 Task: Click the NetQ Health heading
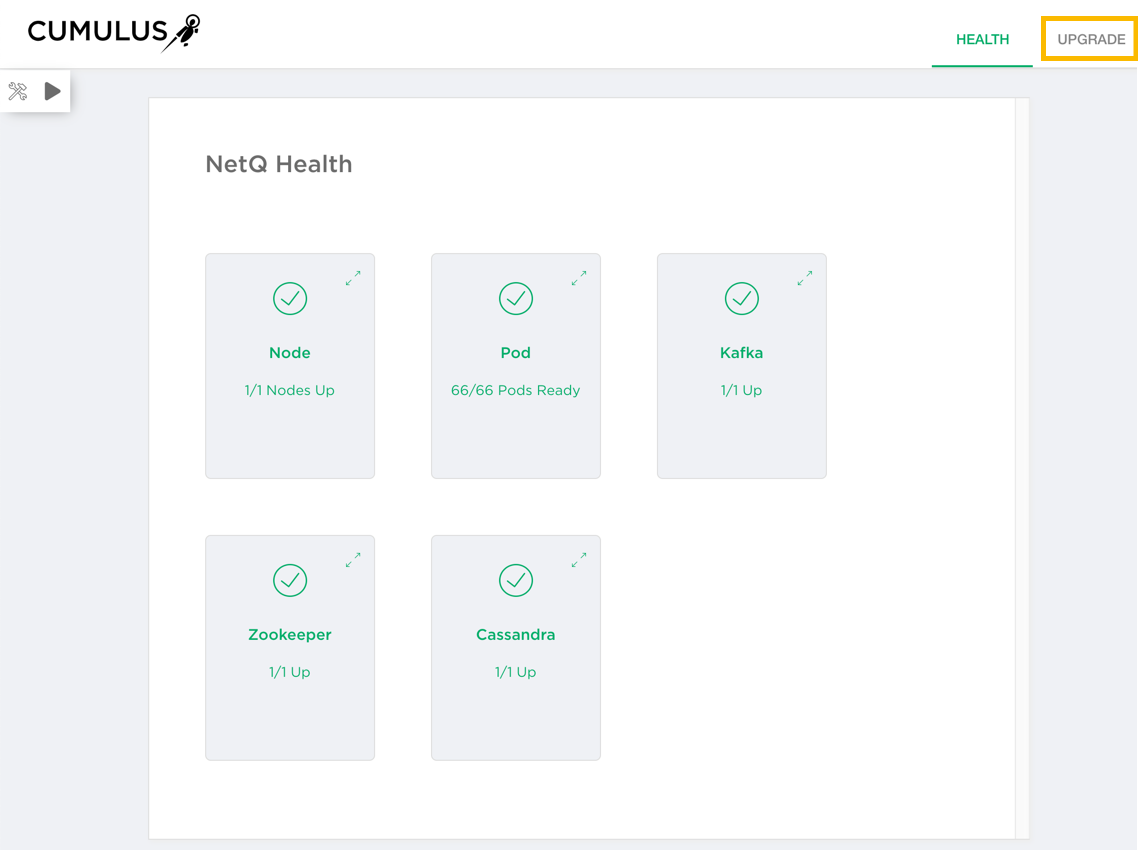click(x=279, y=164)
